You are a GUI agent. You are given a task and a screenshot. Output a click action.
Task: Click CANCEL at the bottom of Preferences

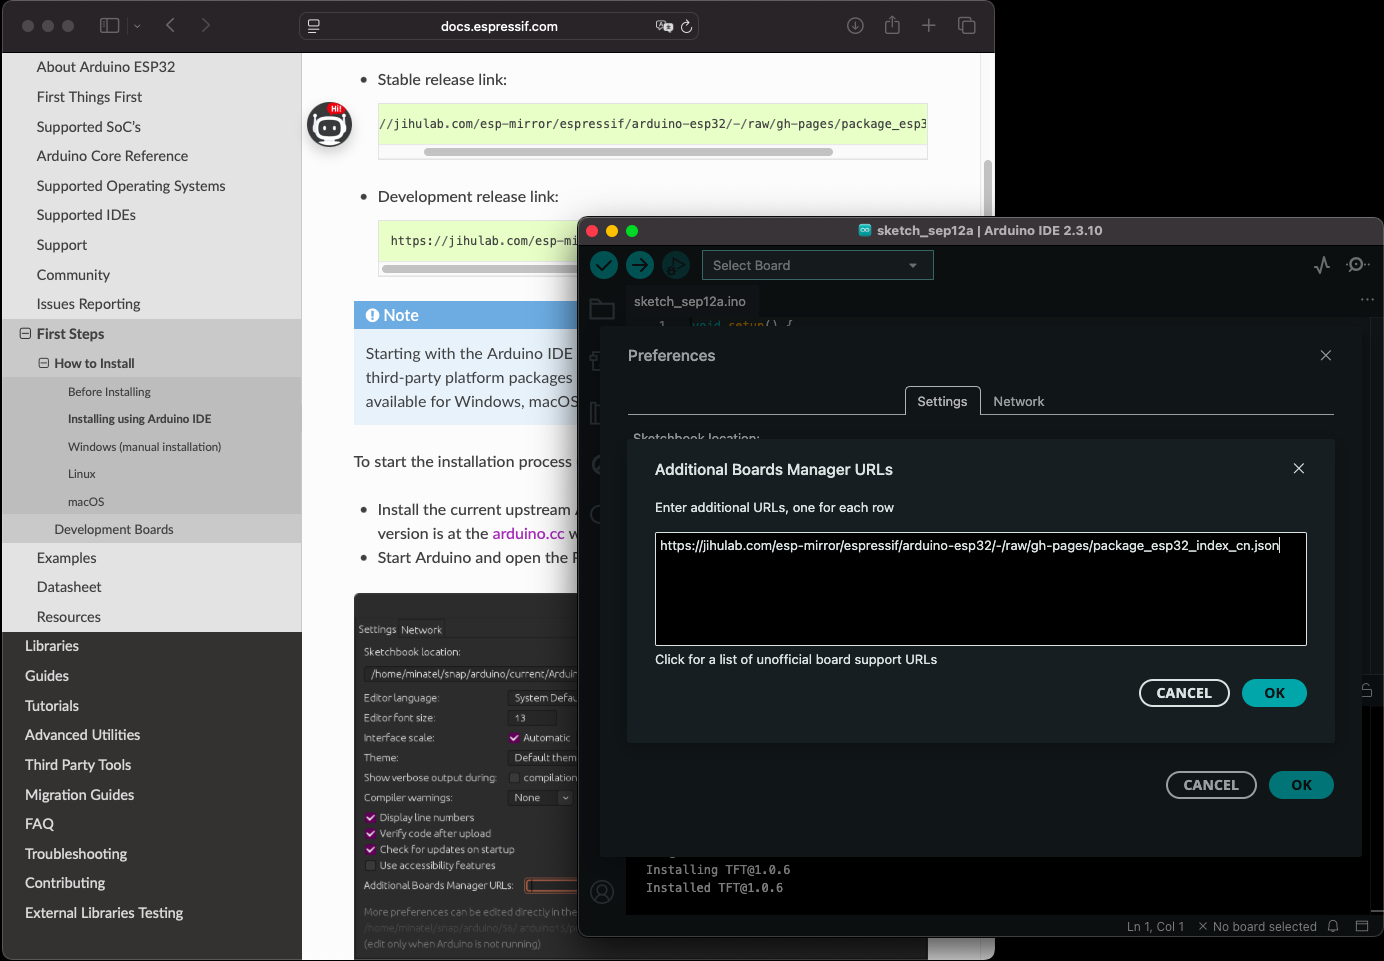point(1211,785)
